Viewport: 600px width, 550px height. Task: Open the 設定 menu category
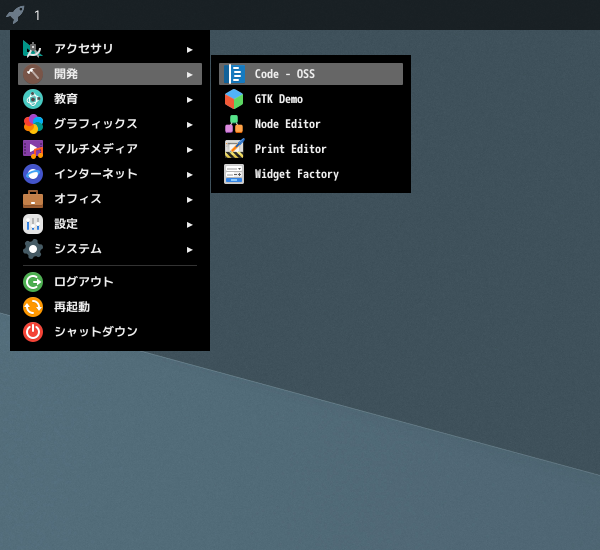coord(110,224)
